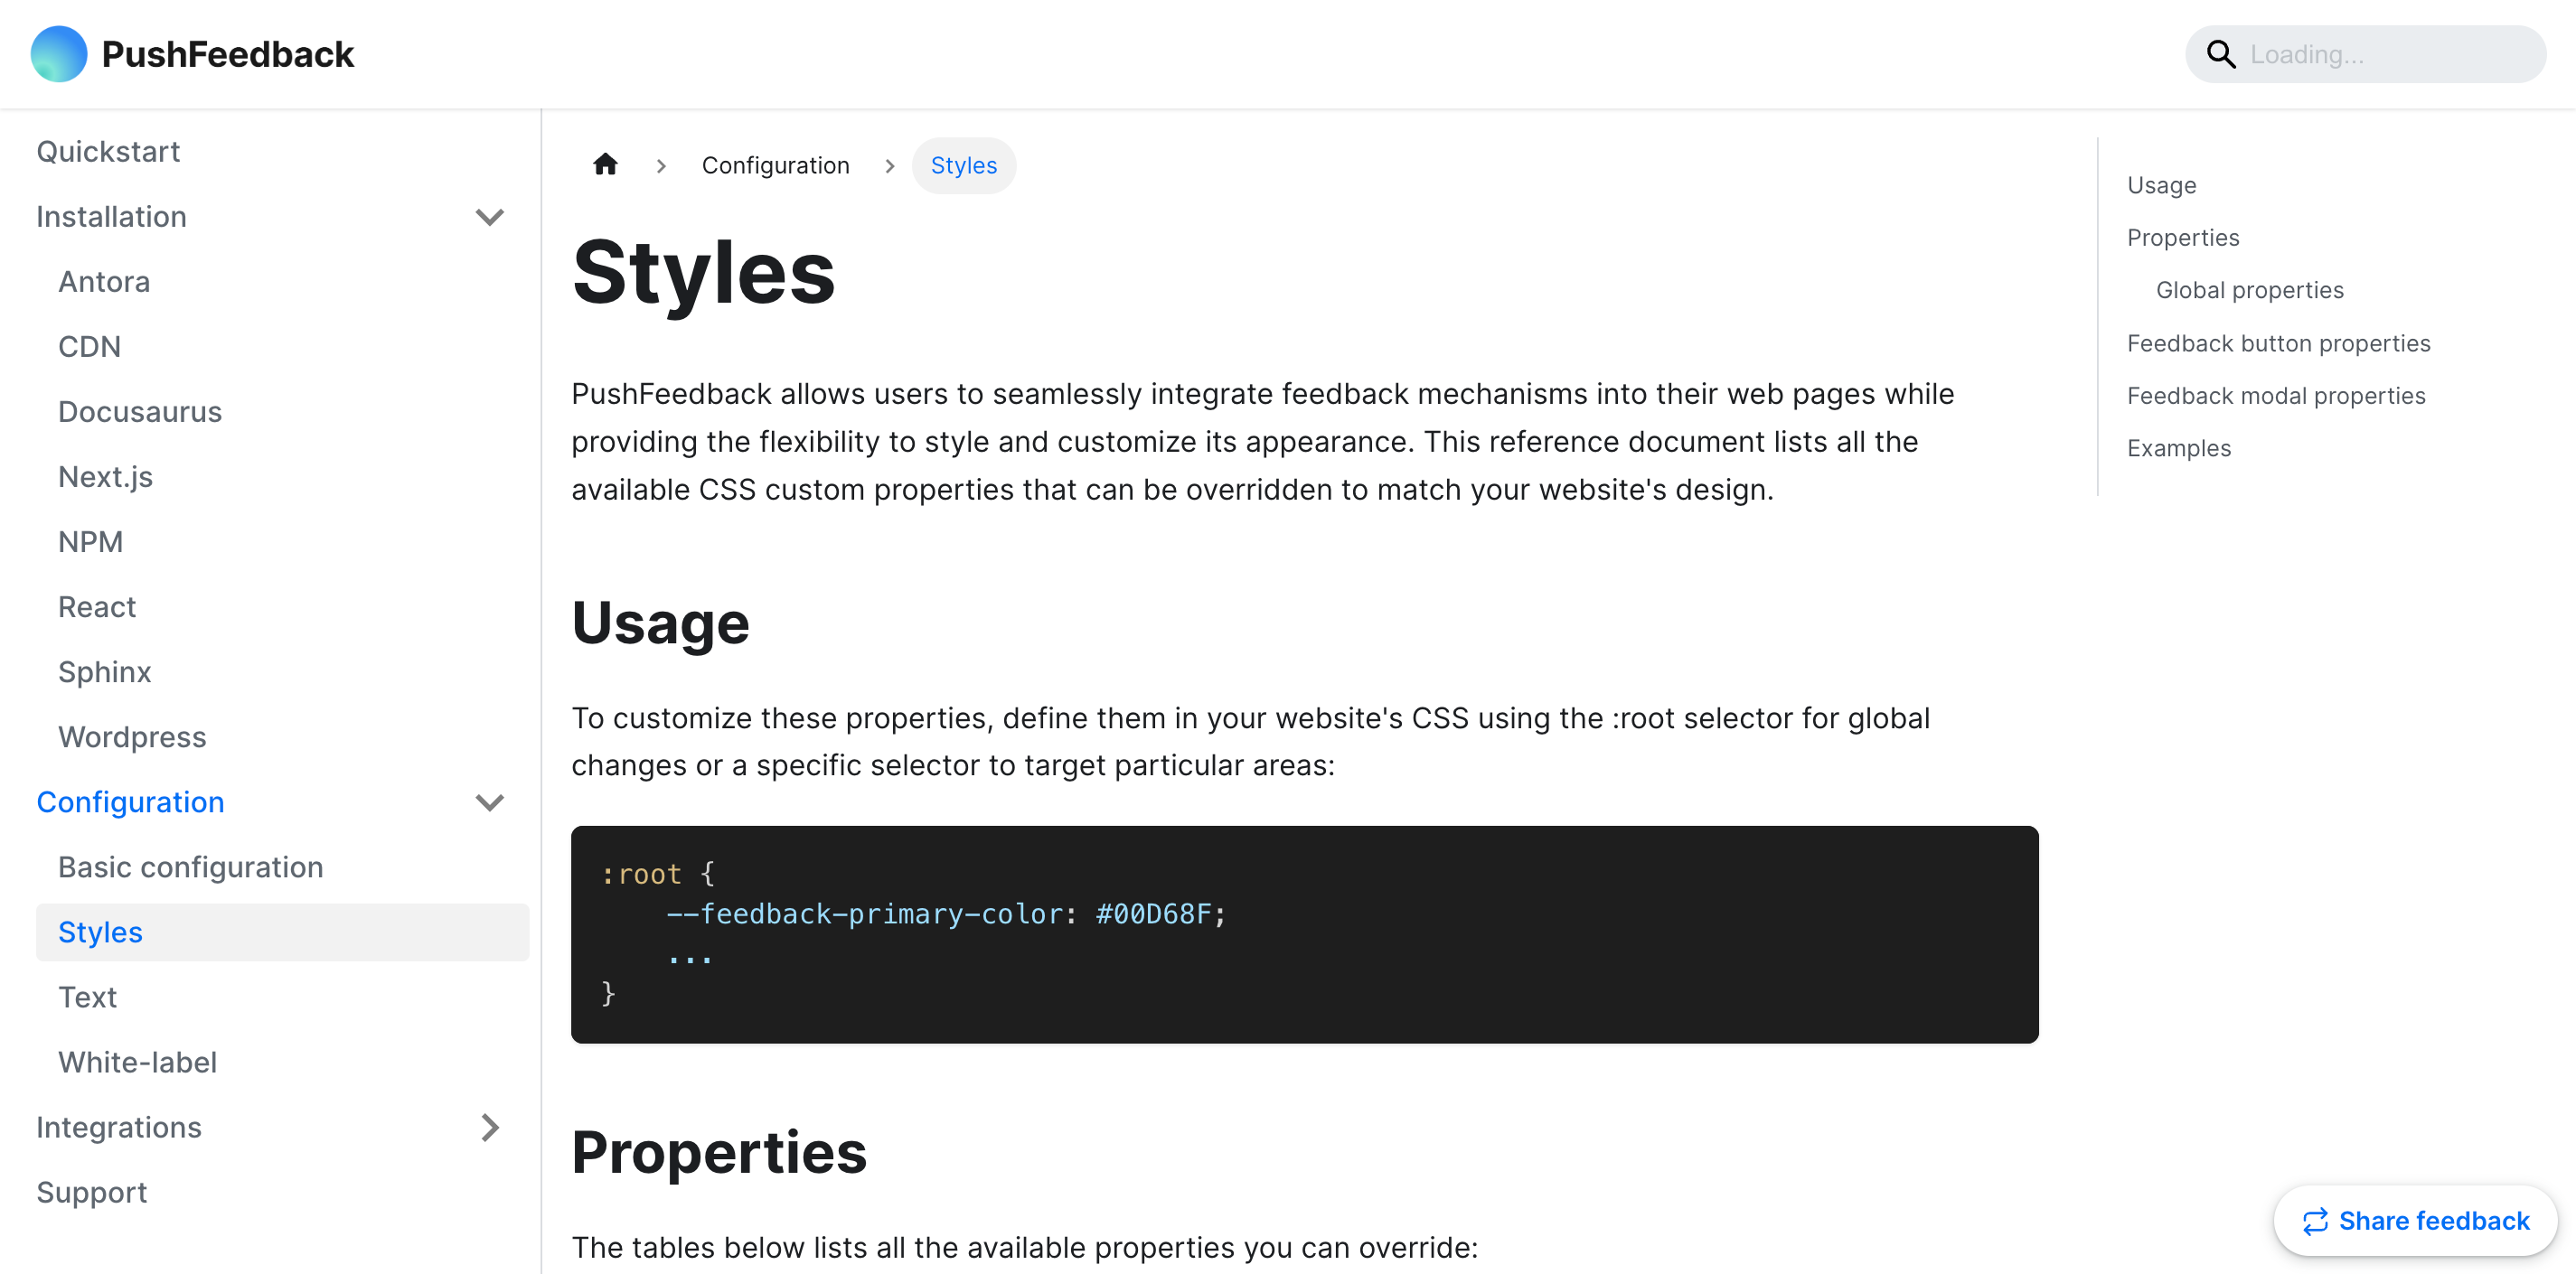
Task: Click the Share feedback button
Action: click(2415, 1220)
